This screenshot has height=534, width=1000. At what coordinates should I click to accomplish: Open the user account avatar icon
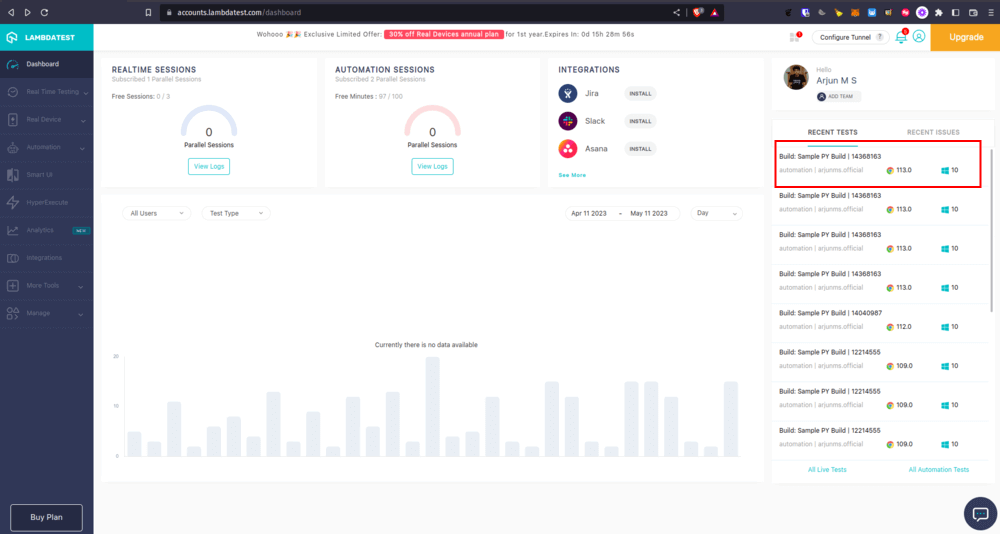(x=919, y=37)
